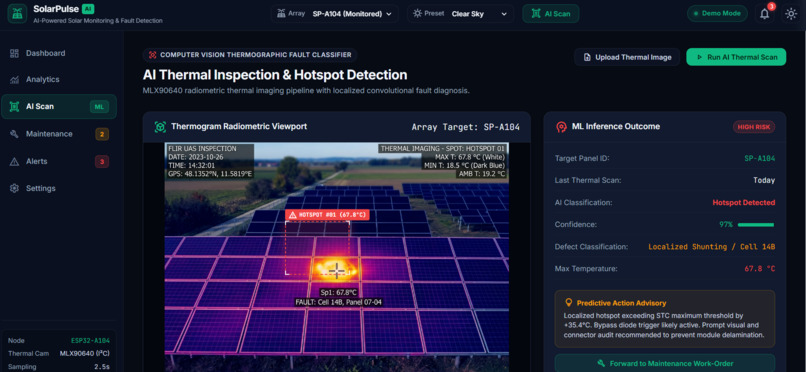Click the Hotspot #01 (67.8°C) label
Image resolution: width=806 pixels, height=372 pixels.
point(327,215)
